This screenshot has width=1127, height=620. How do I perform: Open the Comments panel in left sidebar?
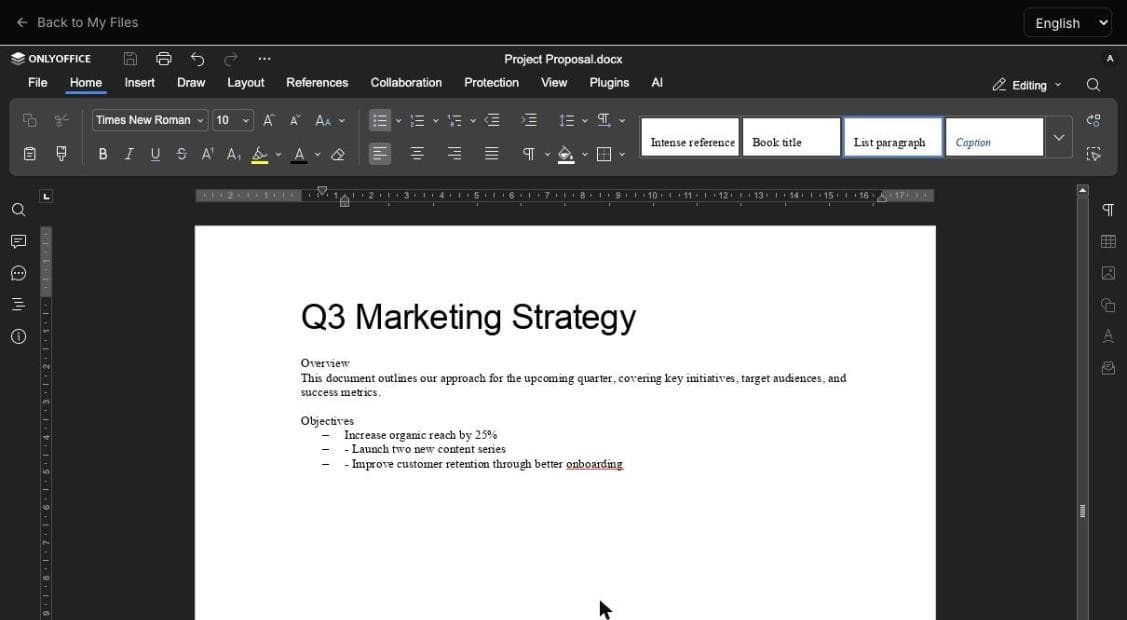point(19,241)
